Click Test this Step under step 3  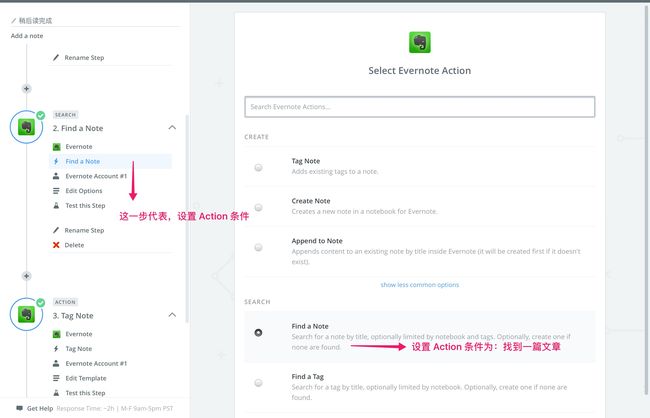pos(85,393)
